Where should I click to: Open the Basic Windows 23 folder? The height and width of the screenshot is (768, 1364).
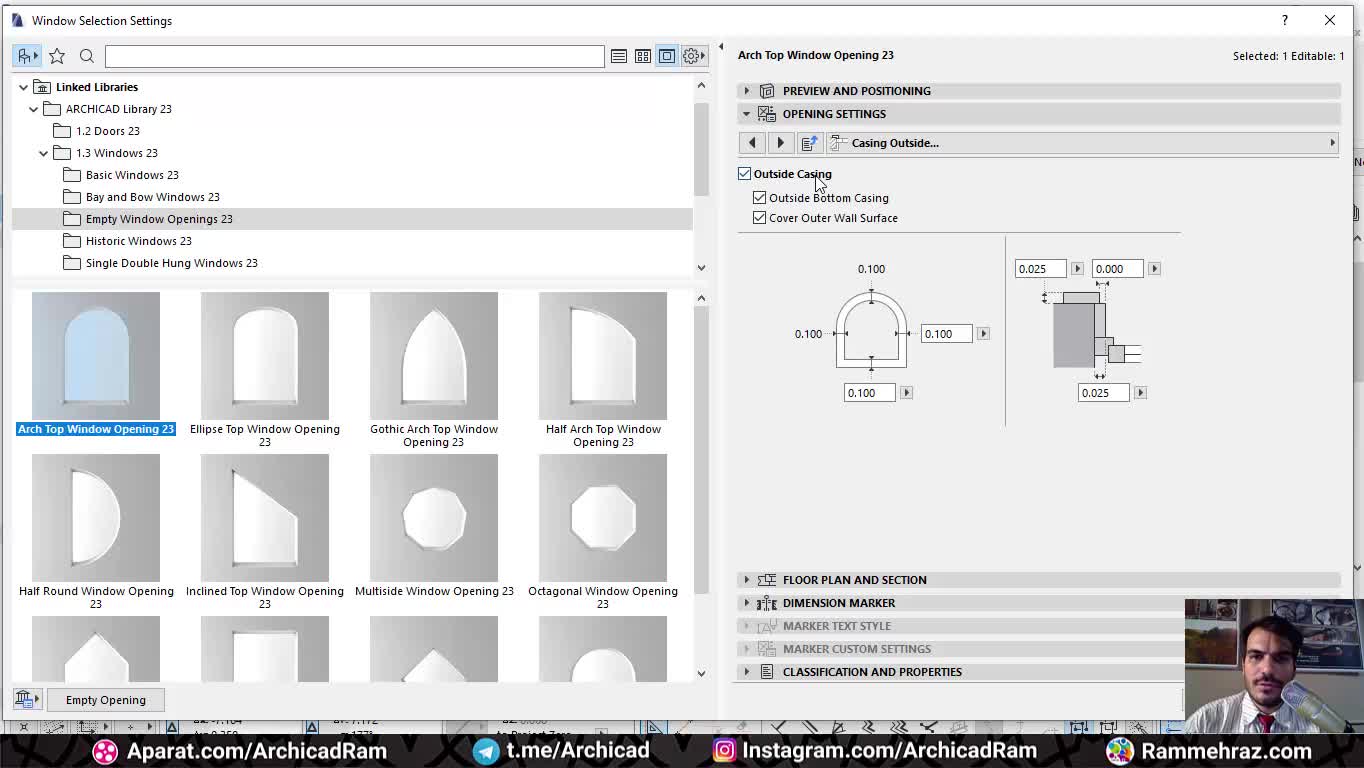(132, 175)
